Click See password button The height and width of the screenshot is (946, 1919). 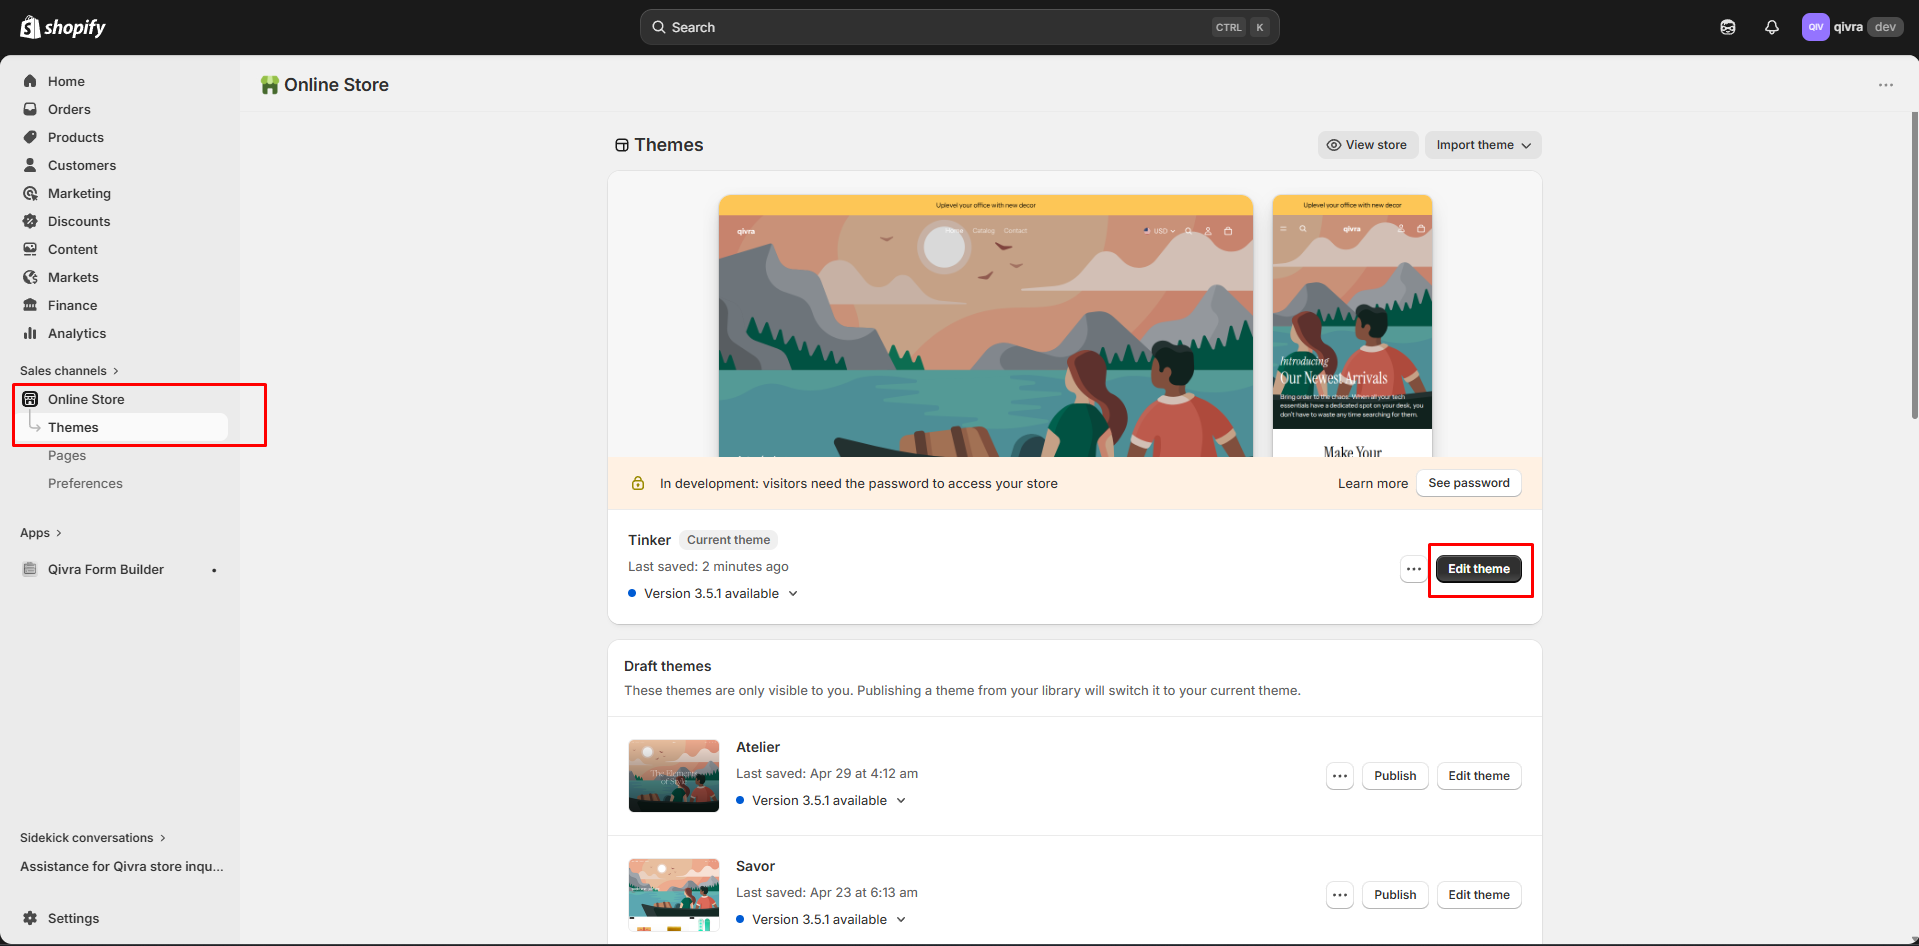[1469, 483]
